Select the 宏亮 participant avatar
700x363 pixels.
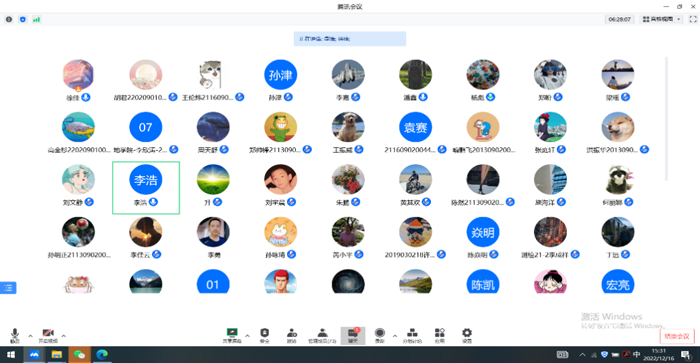pos(618,282)
